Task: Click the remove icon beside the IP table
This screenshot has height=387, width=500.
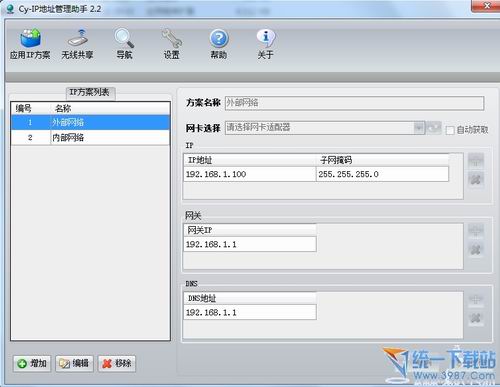Action: pos(476,179)
